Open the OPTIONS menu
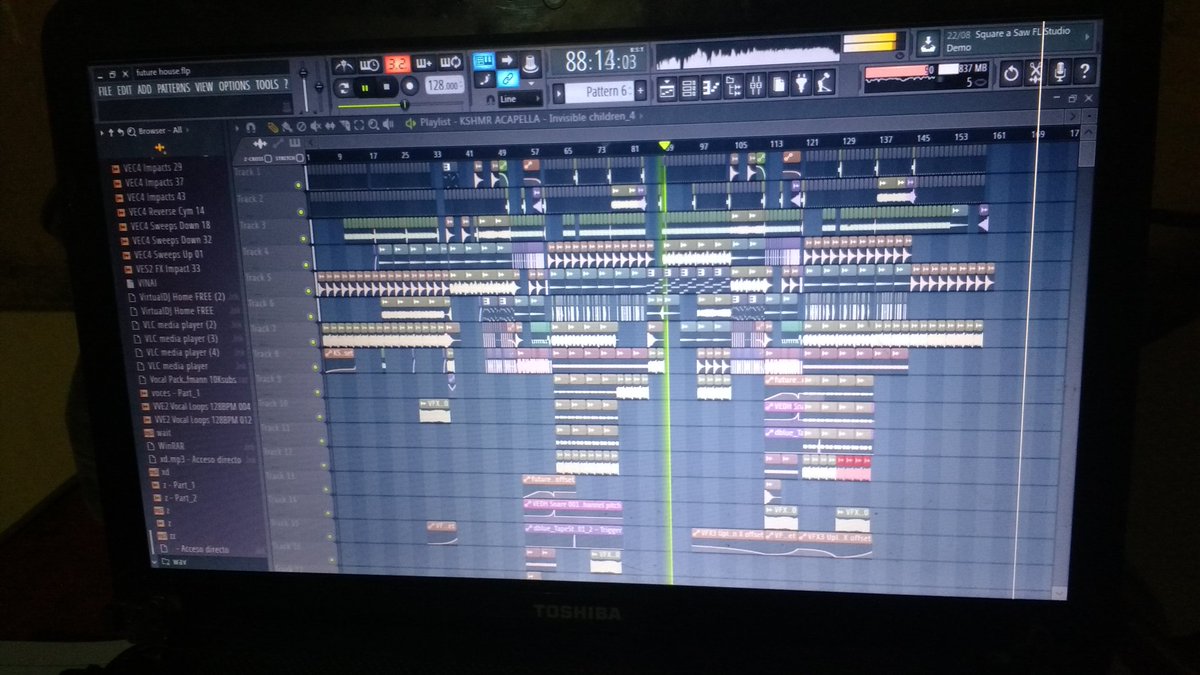The width and height of the screenshot is (1200, 675). [234, 86]
